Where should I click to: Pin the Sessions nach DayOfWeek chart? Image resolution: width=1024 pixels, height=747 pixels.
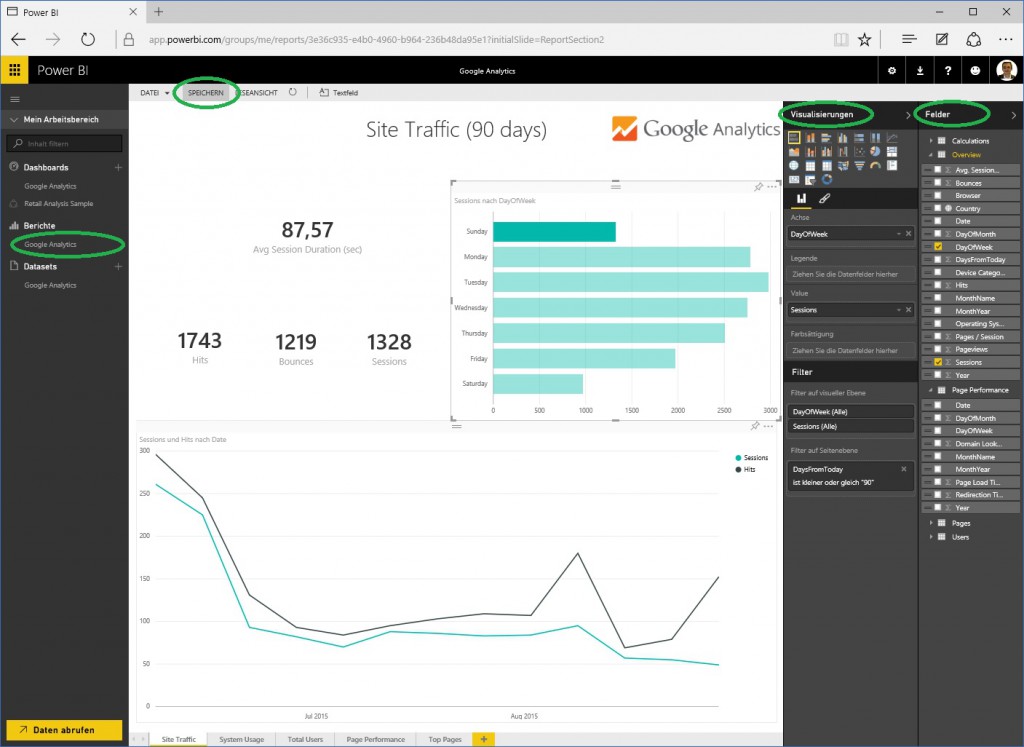pos(758,187)
